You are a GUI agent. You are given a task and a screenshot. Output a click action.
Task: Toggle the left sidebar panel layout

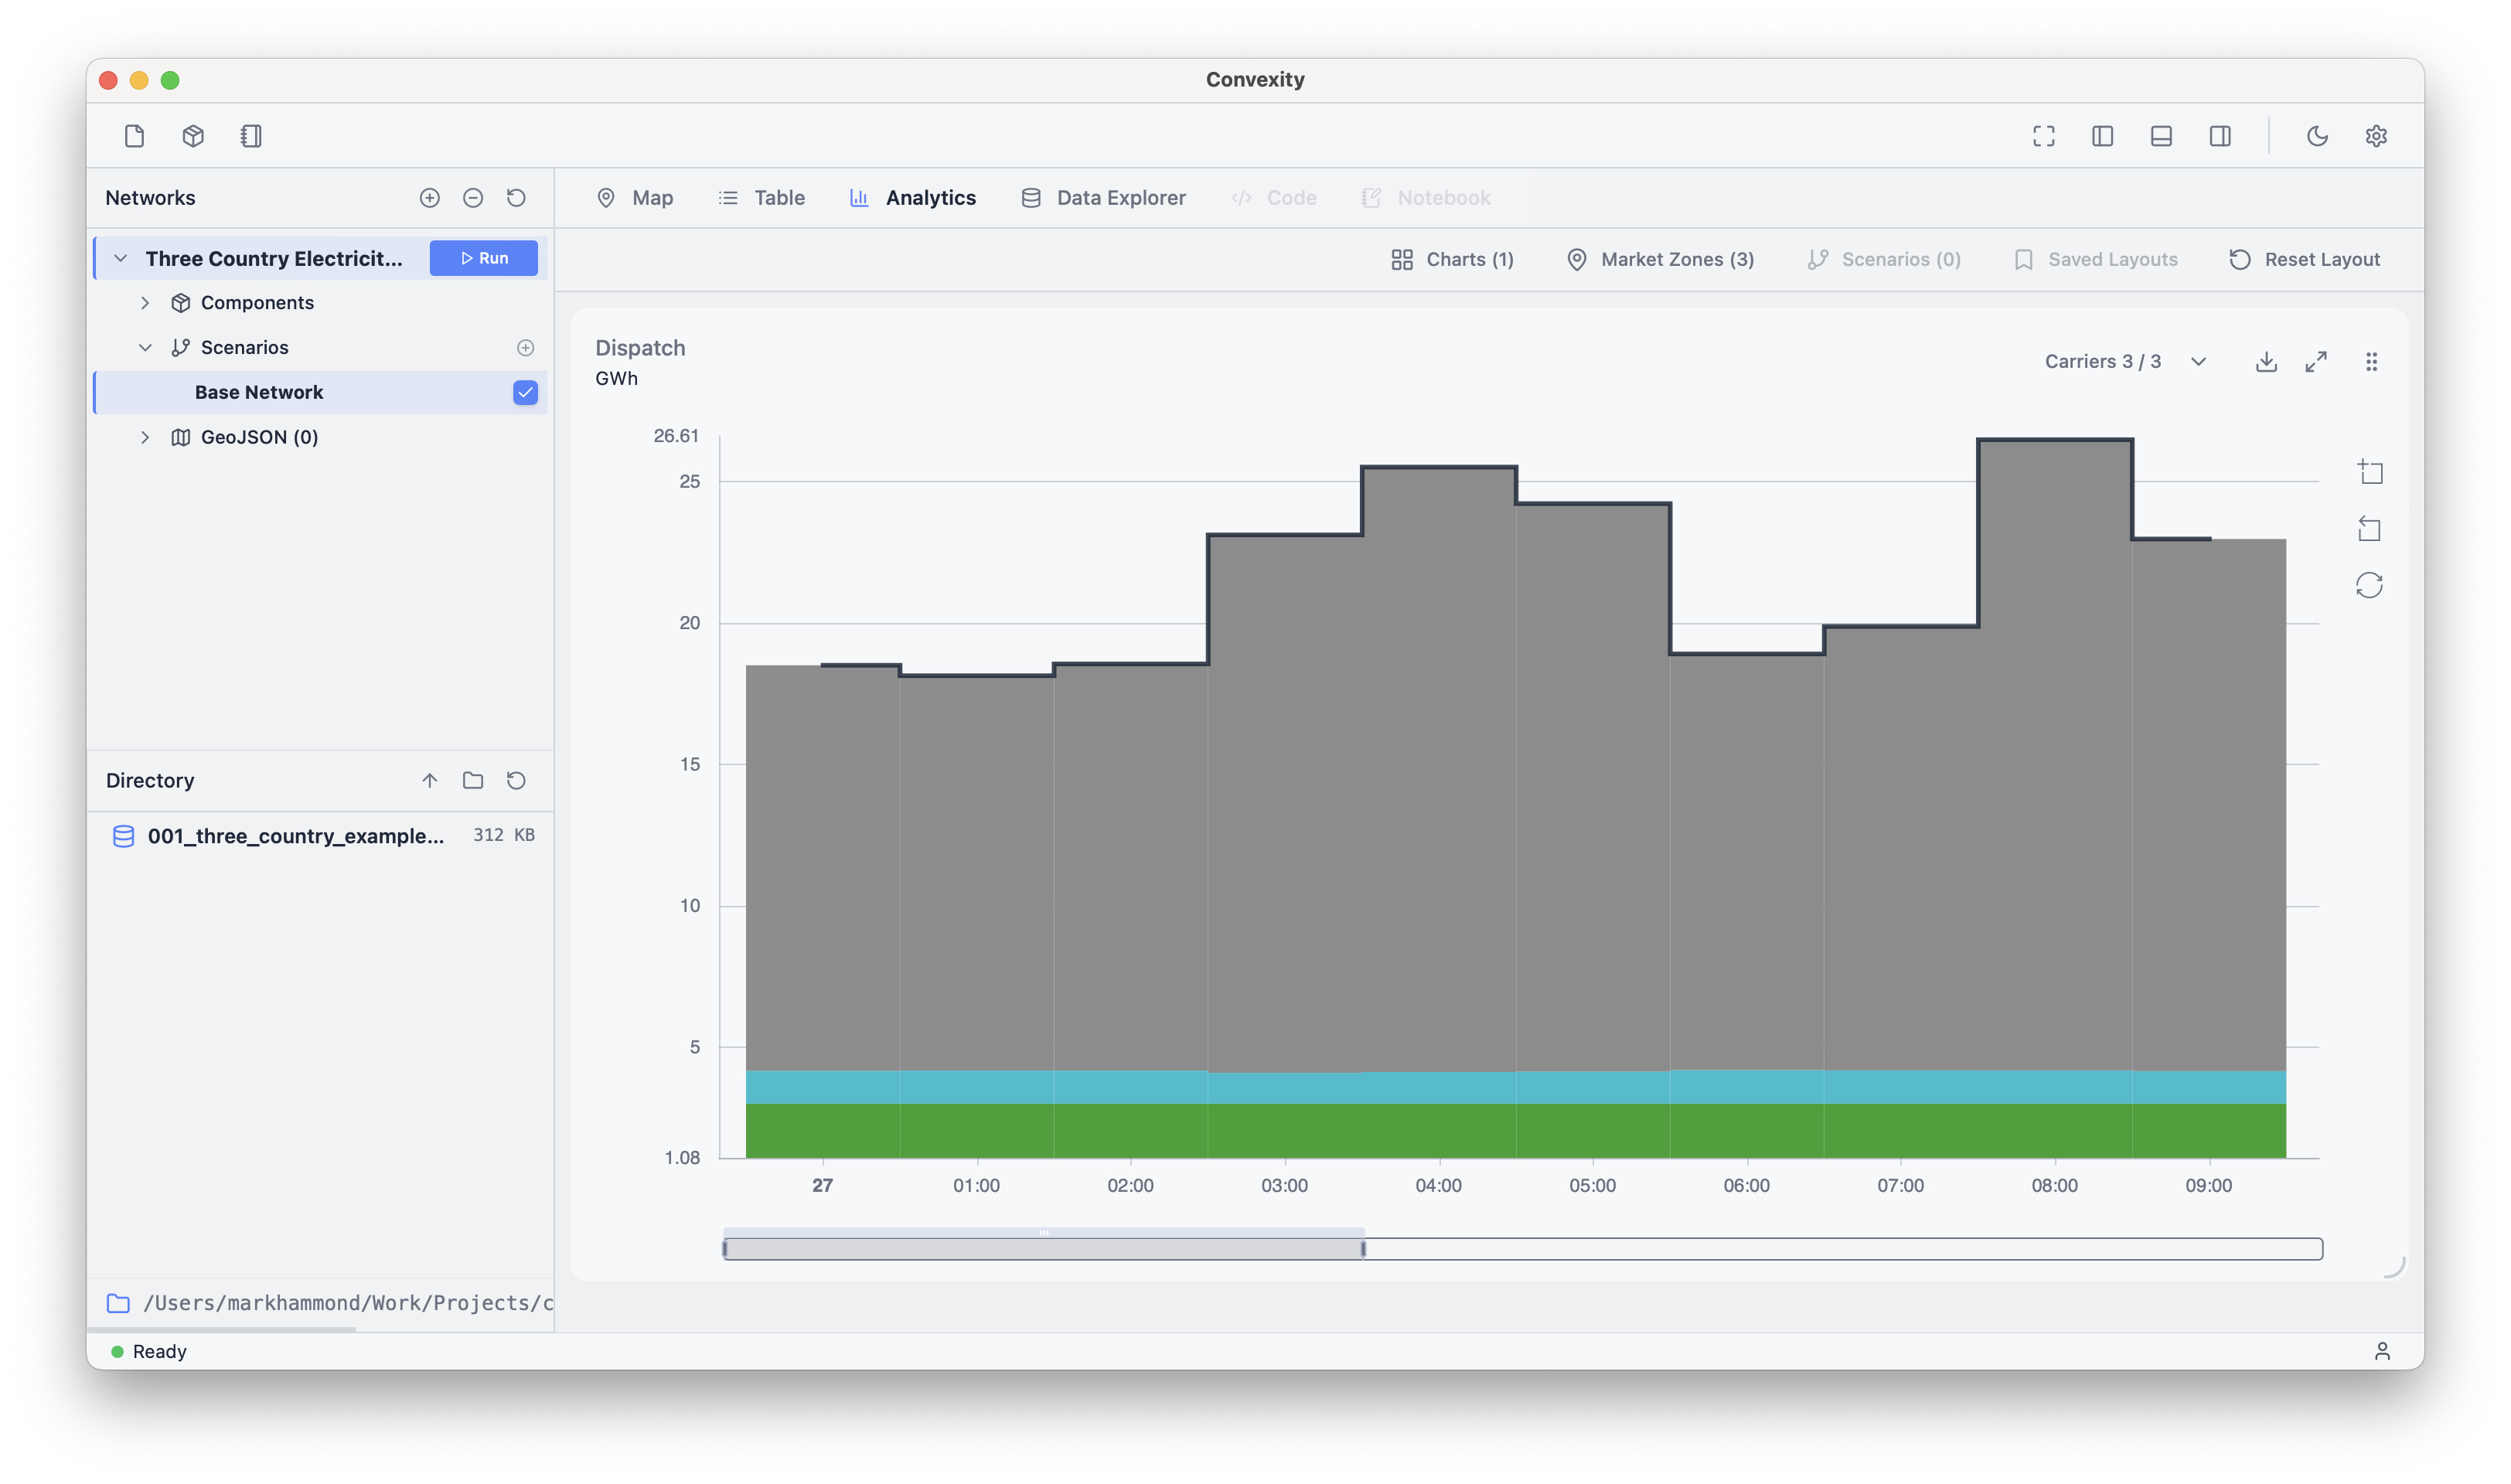tap(2101, 136)
